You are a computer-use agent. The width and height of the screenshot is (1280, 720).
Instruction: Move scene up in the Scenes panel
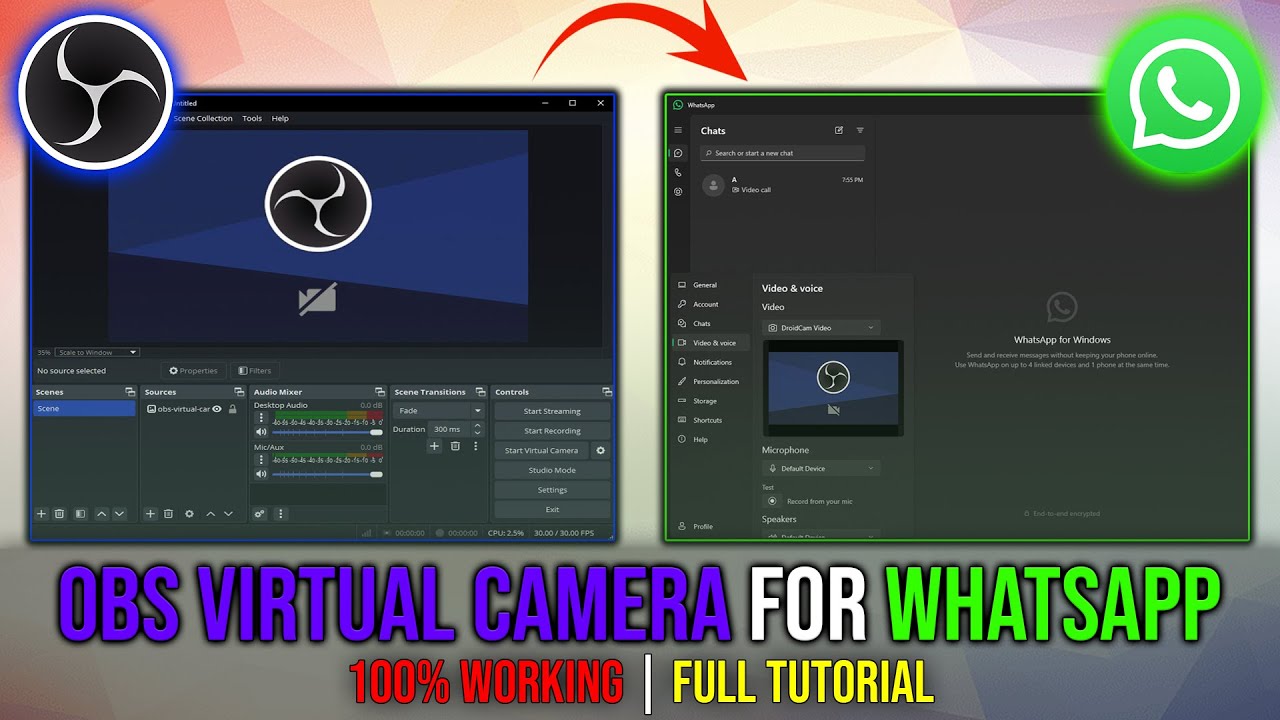pyautogui.click(x=101, y=513)
